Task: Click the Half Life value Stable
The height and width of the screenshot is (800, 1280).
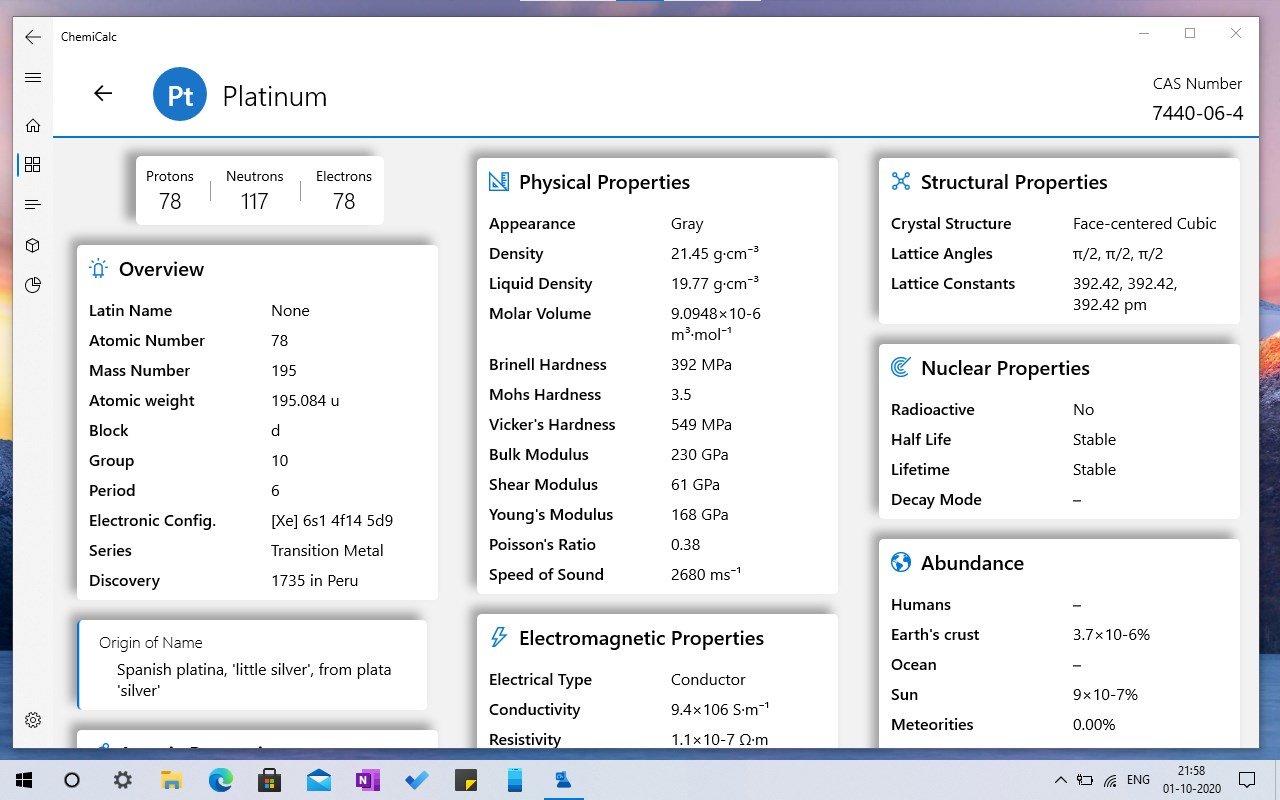Action: tap(1094, 439)
